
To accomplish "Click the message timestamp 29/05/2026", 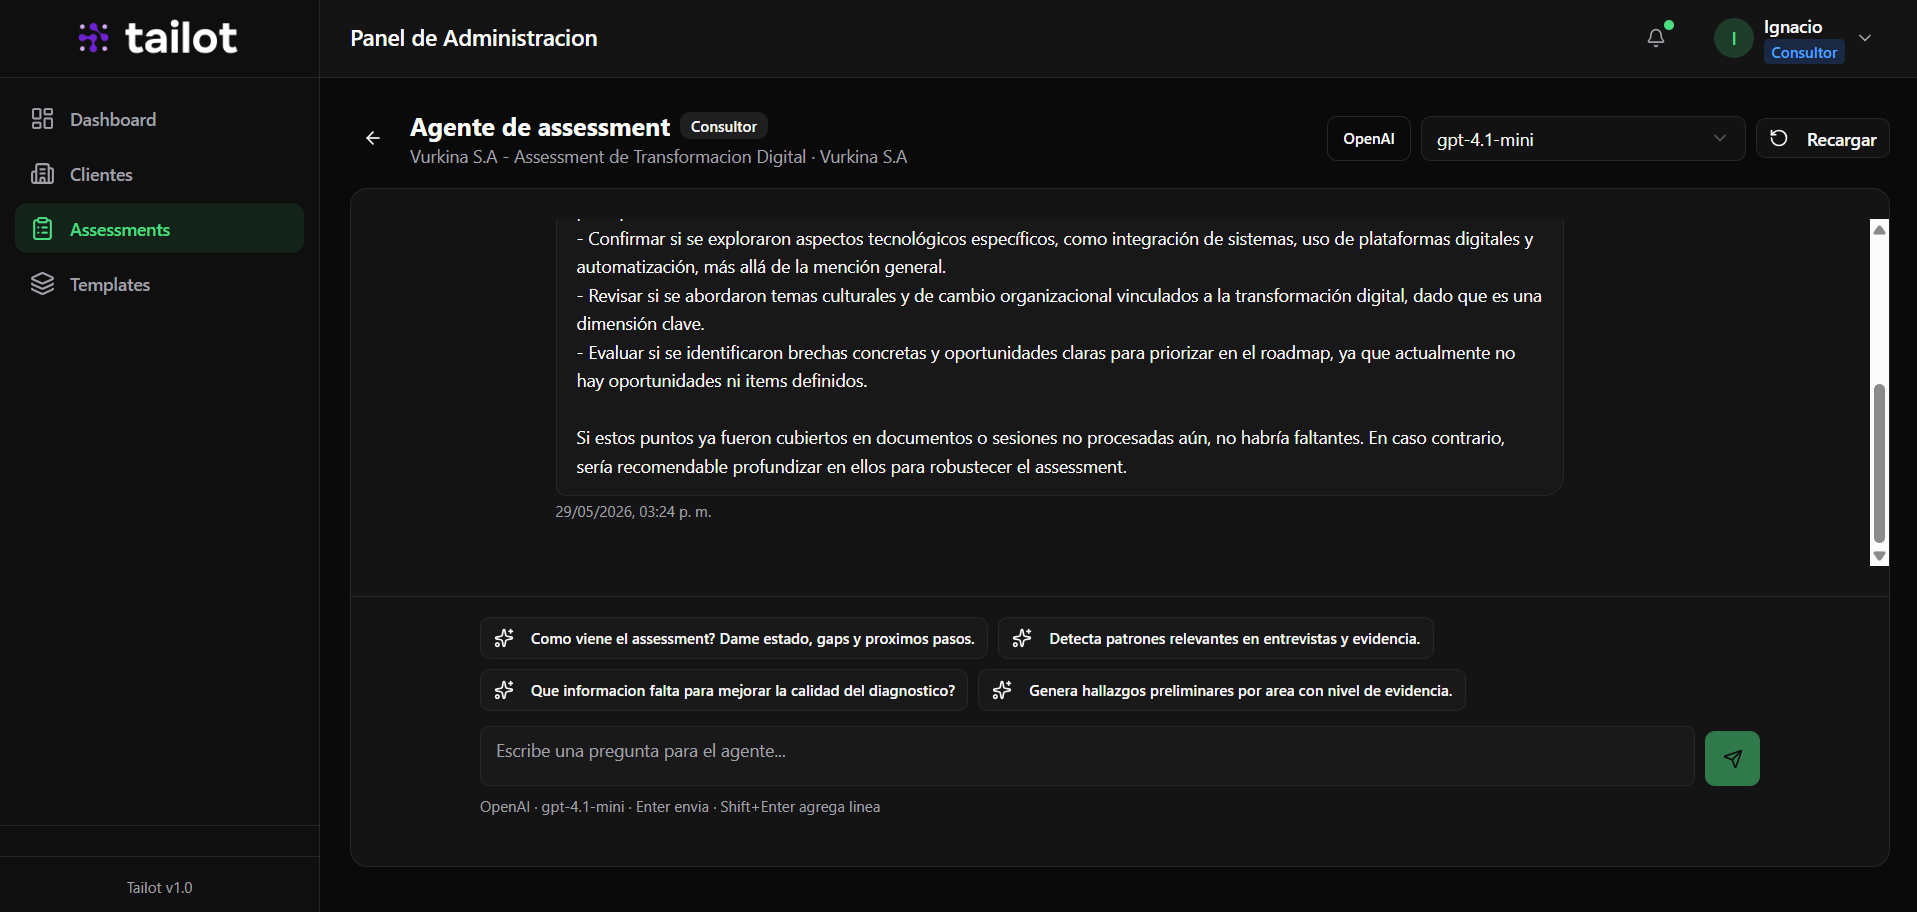I will pos(633,512).
